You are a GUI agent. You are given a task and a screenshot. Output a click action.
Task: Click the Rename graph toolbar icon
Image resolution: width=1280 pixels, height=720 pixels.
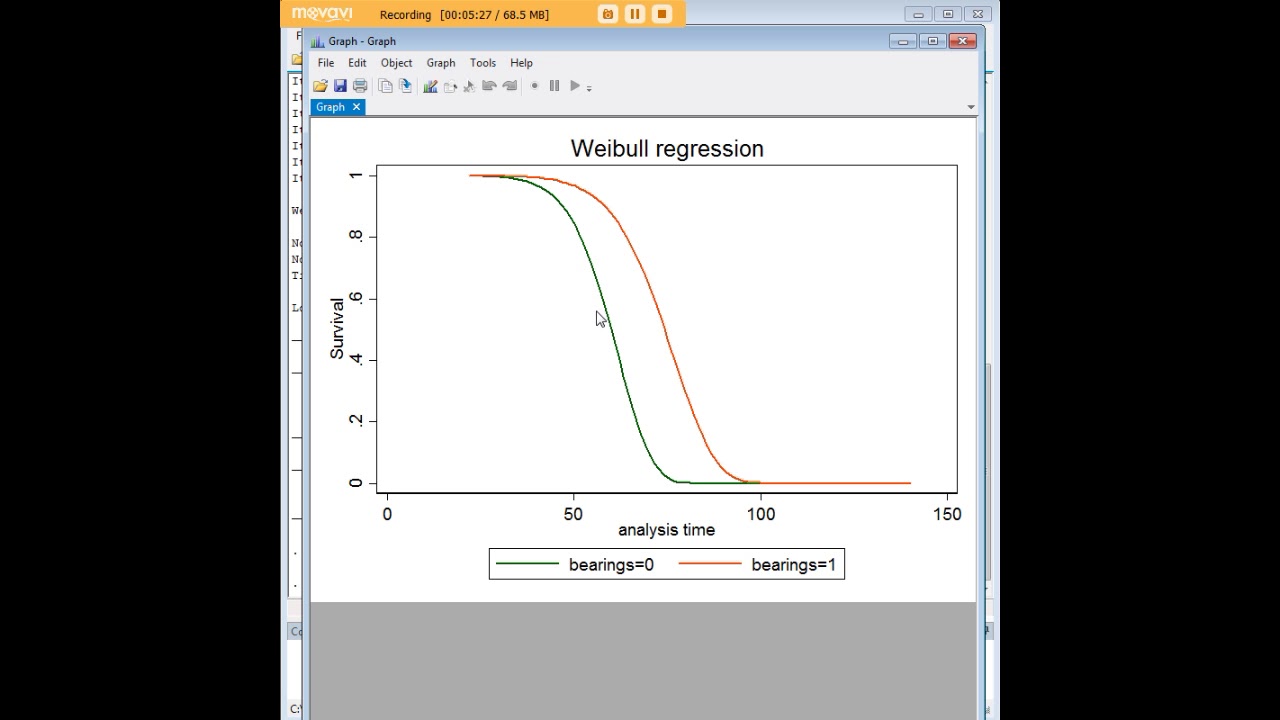(x=405, y=86)
